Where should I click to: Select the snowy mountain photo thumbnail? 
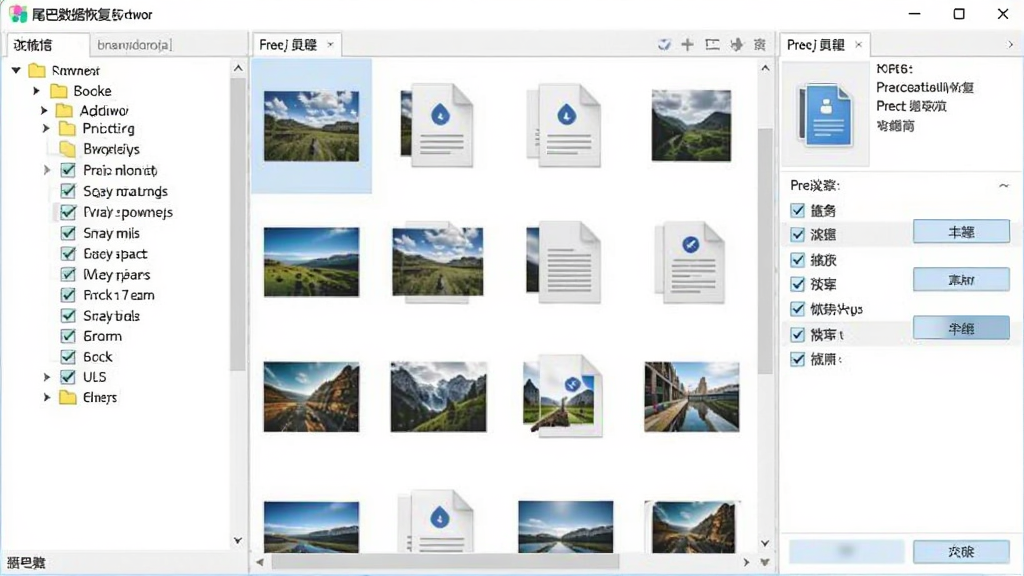[438, 397]
